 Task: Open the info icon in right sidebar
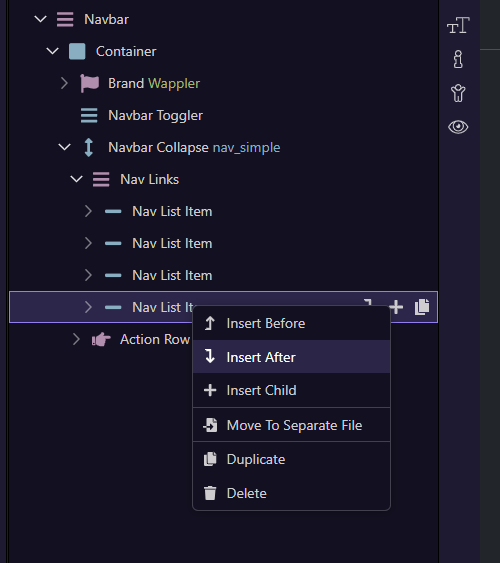point(458,59)
